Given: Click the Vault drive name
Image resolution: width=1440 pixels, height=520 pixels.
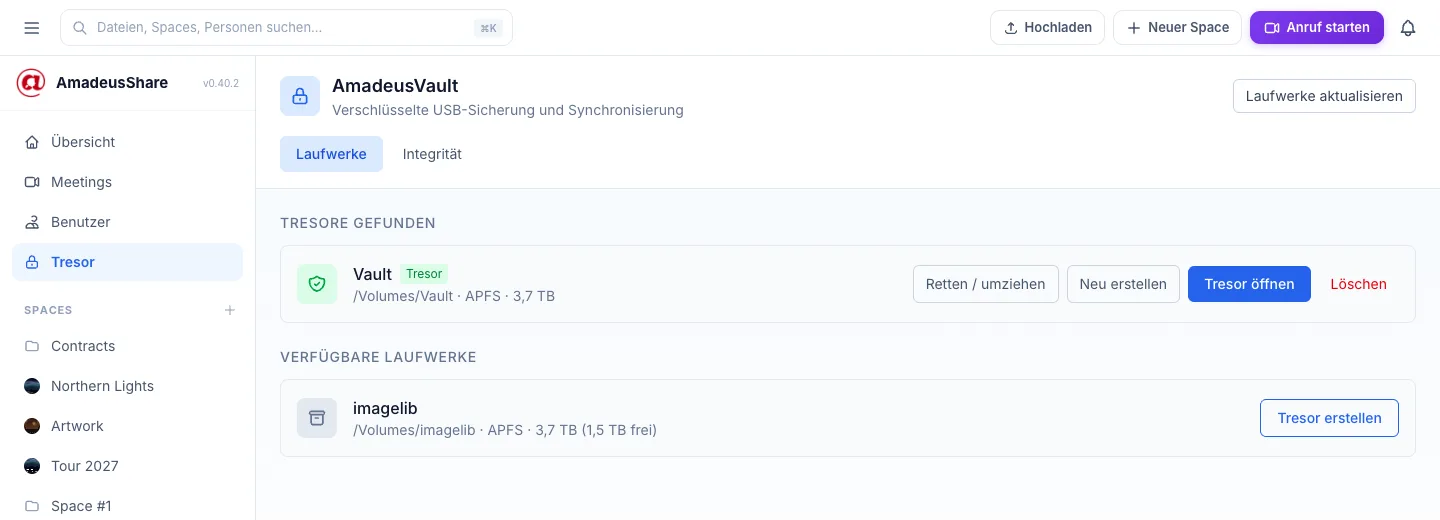Looking at the screenshot, I should (x=372, y=274).
